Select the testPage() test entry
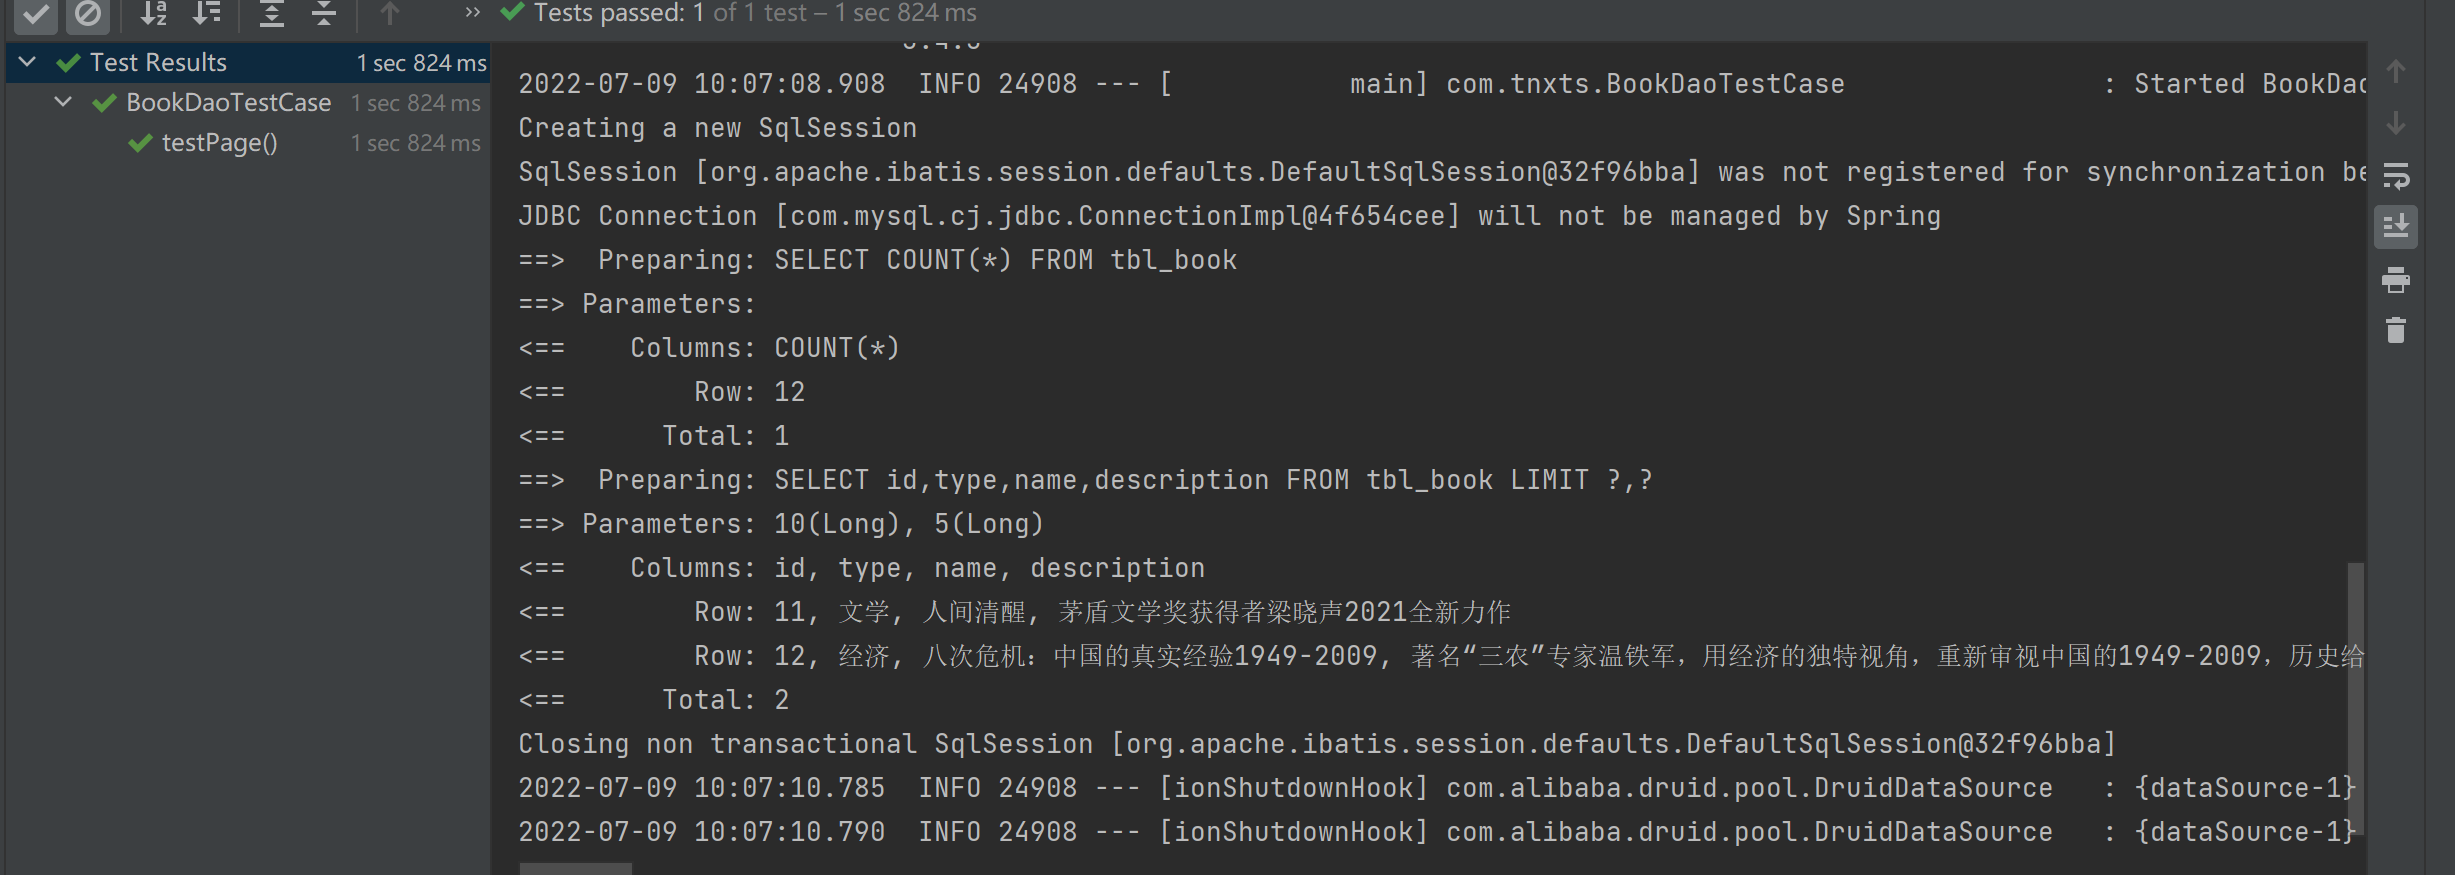2455x875 pixels. pos(219,143)
